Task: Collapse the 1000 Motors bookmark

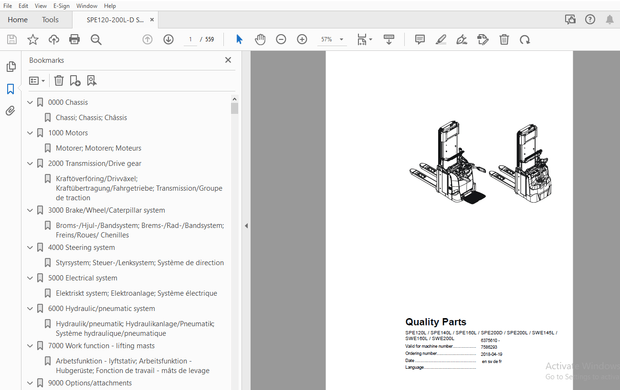Action: click(30, 133)
